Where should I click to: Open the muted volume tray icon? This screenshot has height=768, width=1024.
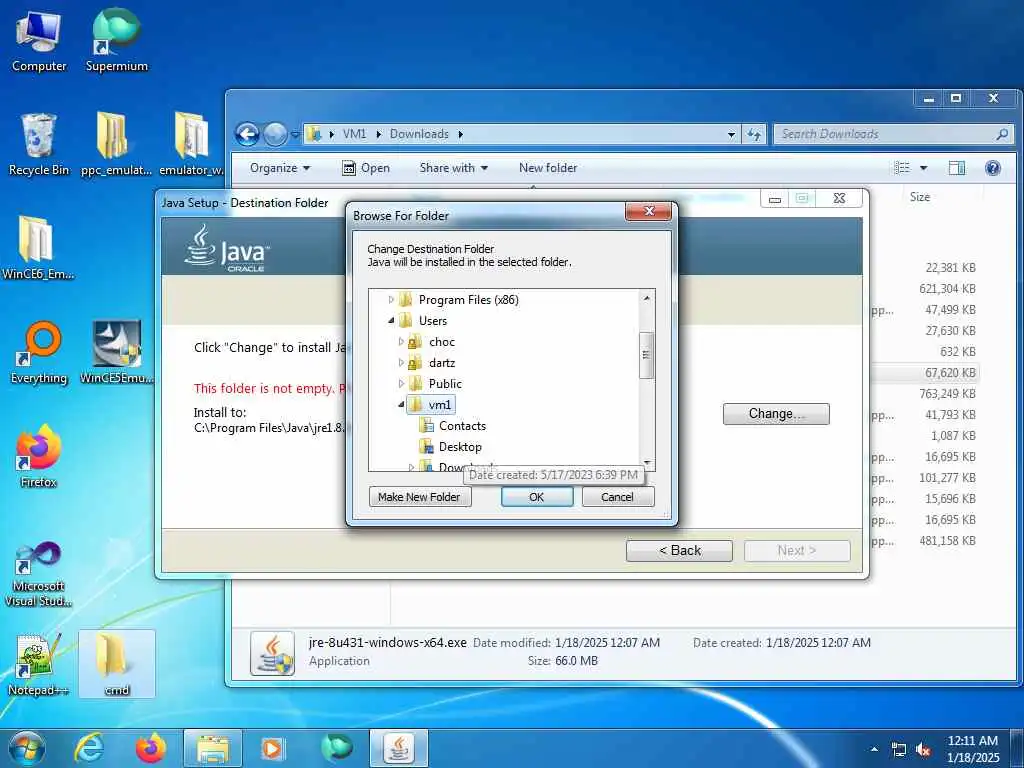923,750
